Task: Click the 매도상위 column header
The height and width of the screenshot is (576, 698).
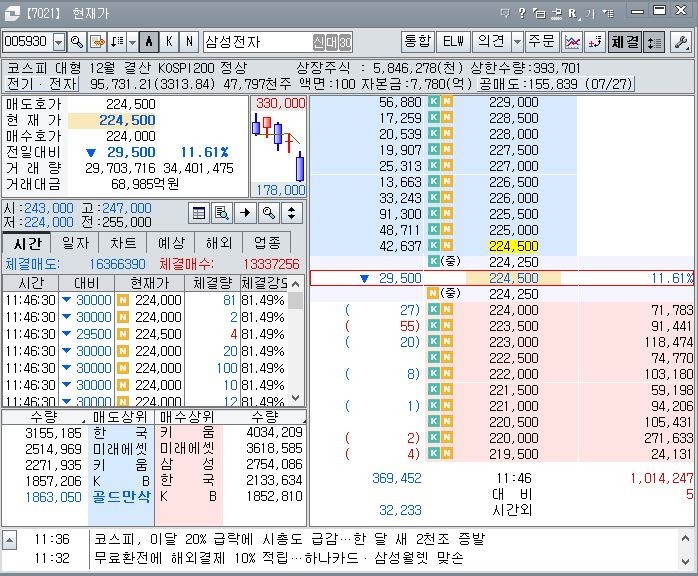Action: pyautogui.click(x=119, y=417)
